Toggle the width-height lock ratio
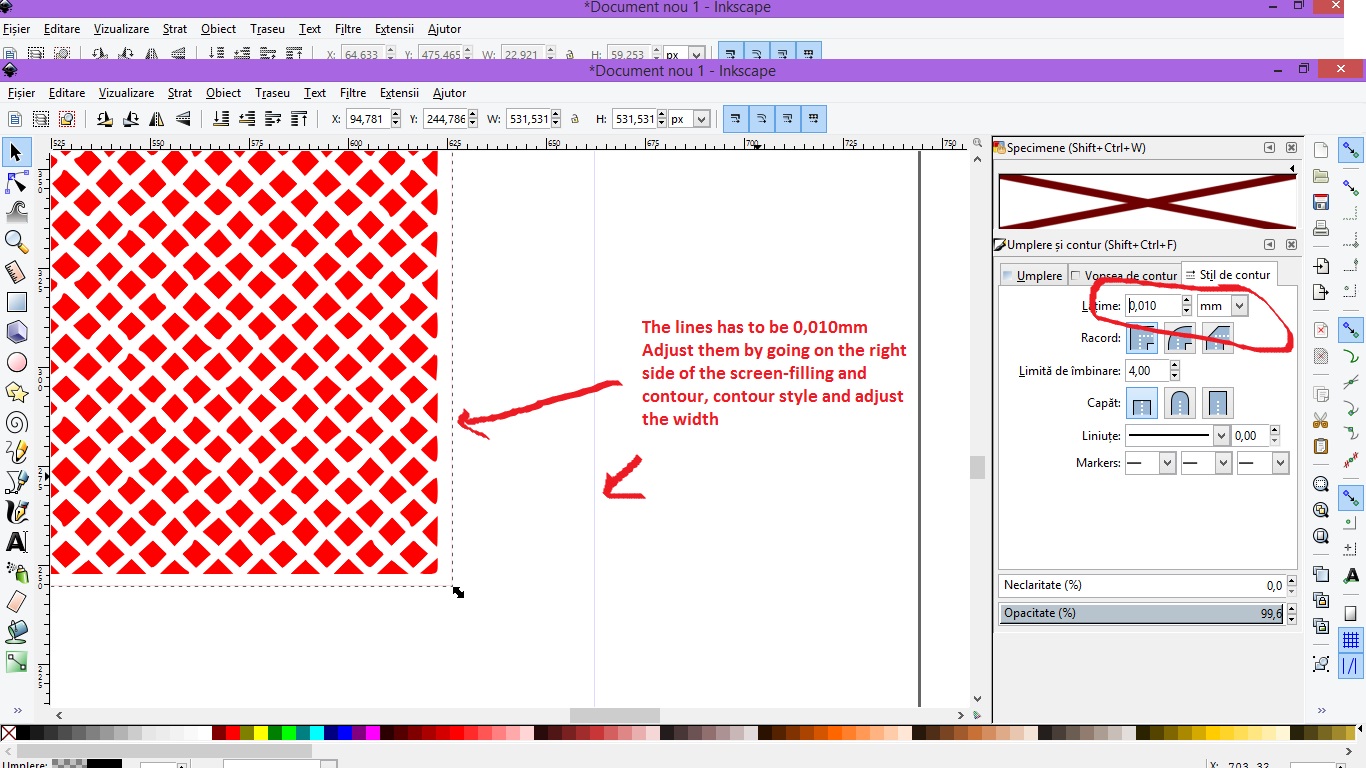Screen dimensions: 1366x768 point(575,119)
